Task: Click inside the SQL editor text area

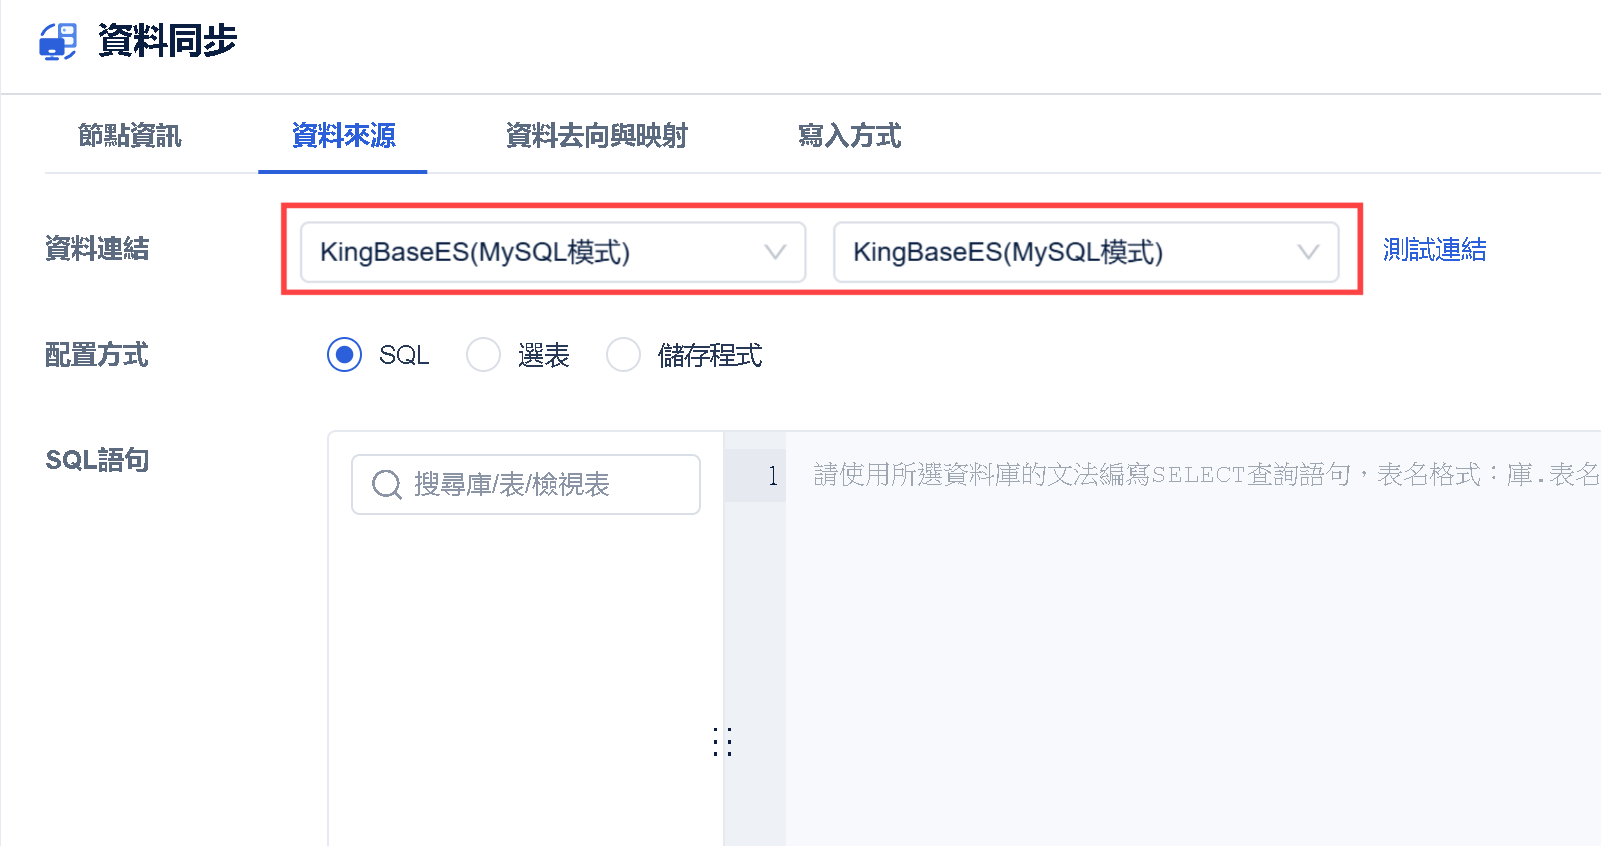Action: (1193, 640)
